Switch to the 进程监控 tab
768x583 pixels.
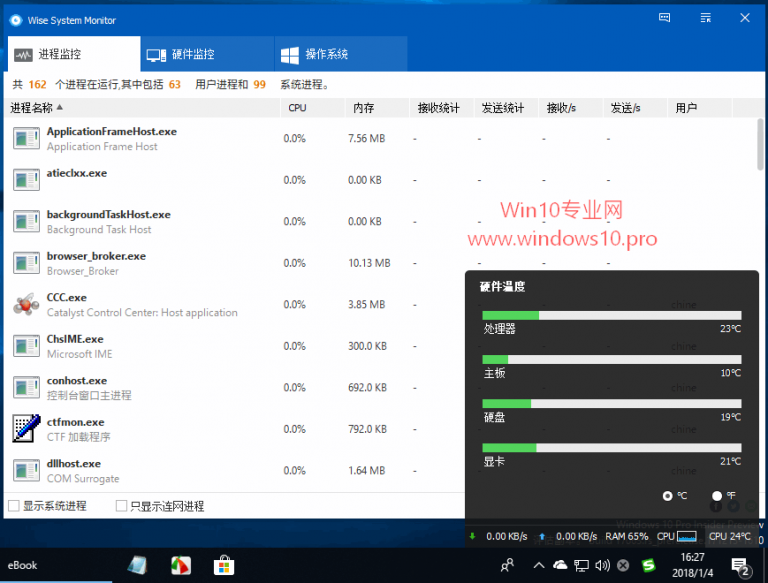74,54
